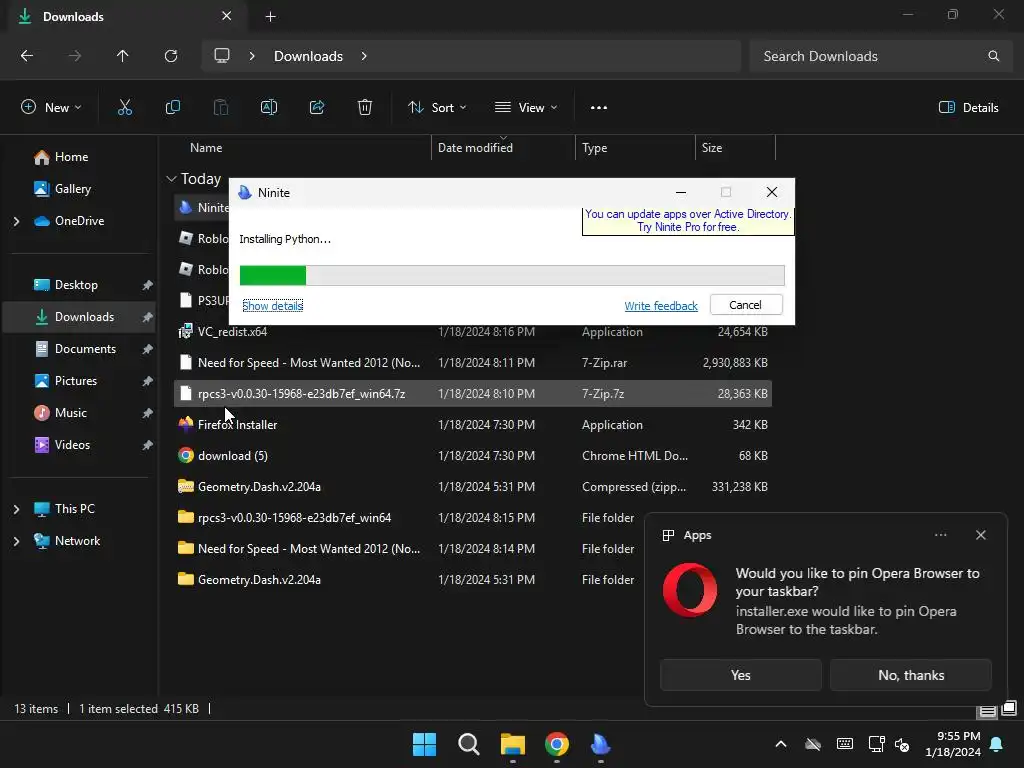Viewport: 1024px width, 768px height.
Task: Dismiss the Apps notification
Action: coord(981,535)
